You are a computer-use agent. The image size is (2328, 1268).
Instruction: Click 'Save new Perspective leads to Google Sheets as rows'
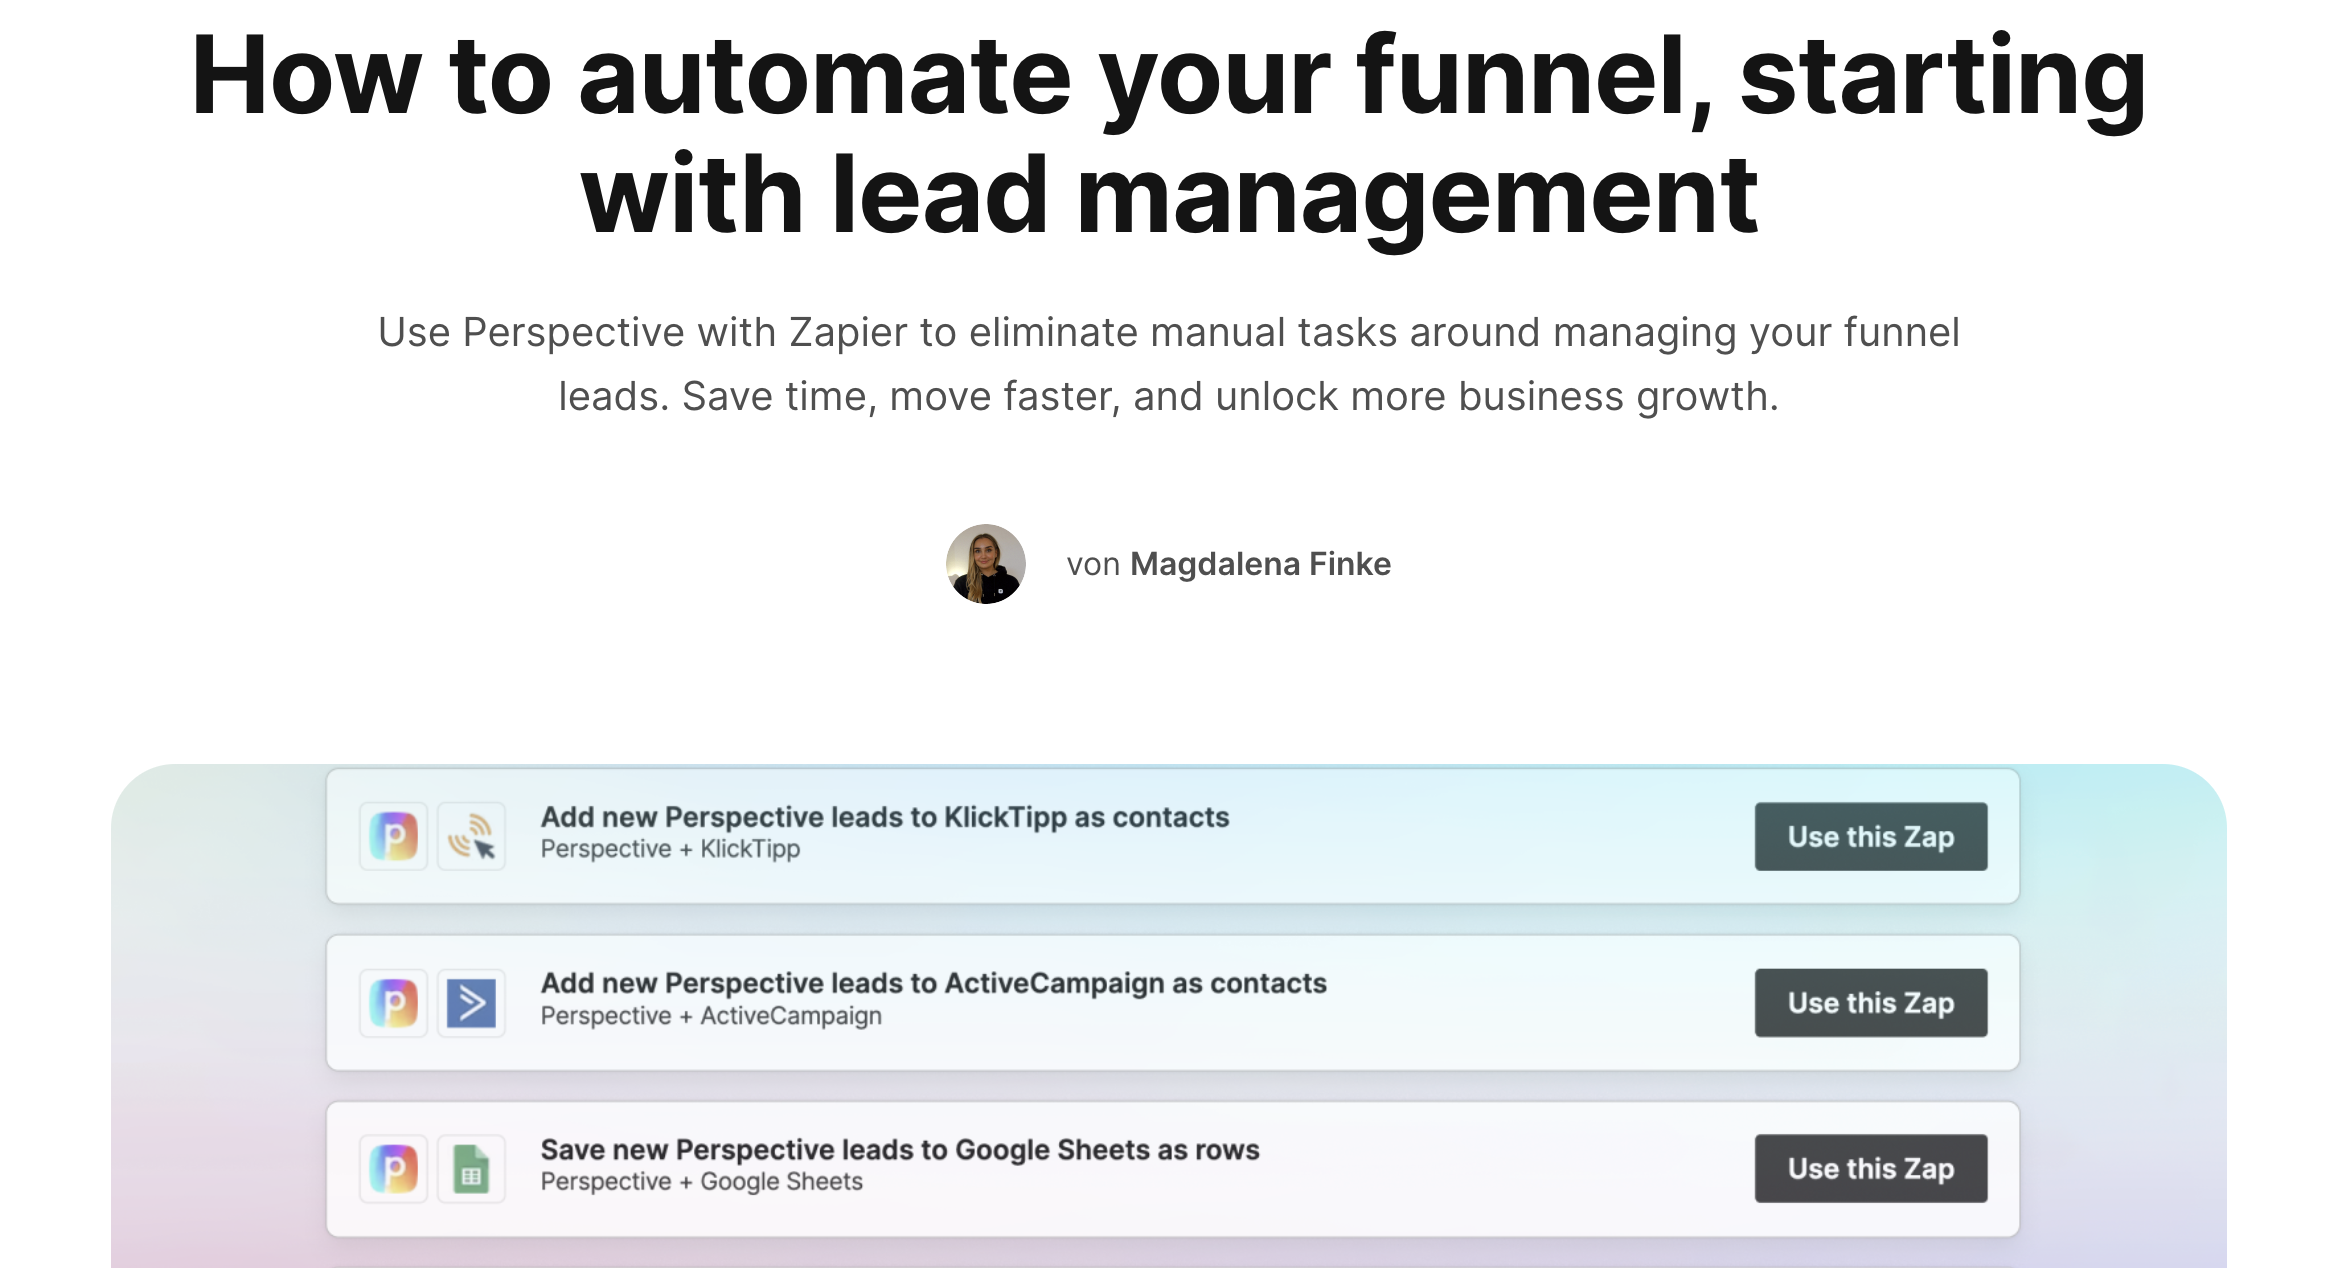coord(900,1150)
